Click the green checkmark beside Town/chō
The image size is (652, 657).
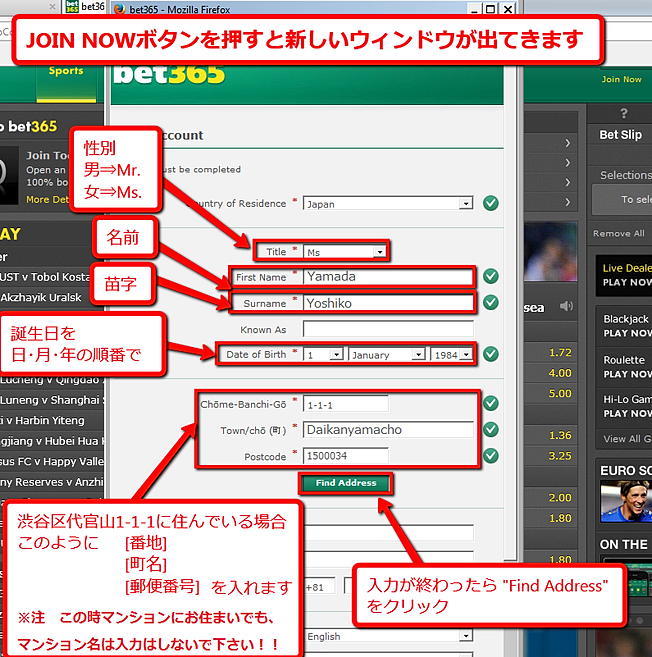491,429
